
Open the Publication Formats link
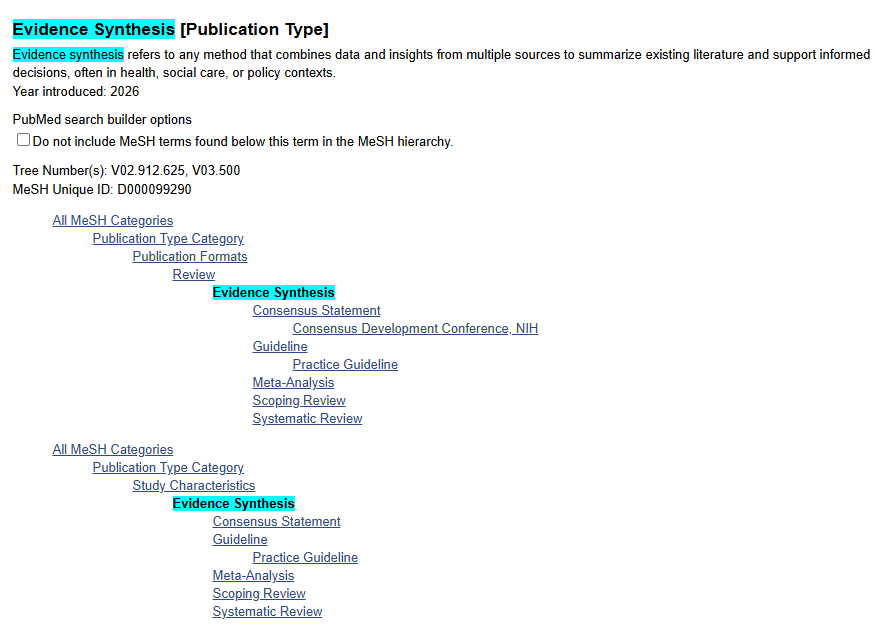point(190,256)
